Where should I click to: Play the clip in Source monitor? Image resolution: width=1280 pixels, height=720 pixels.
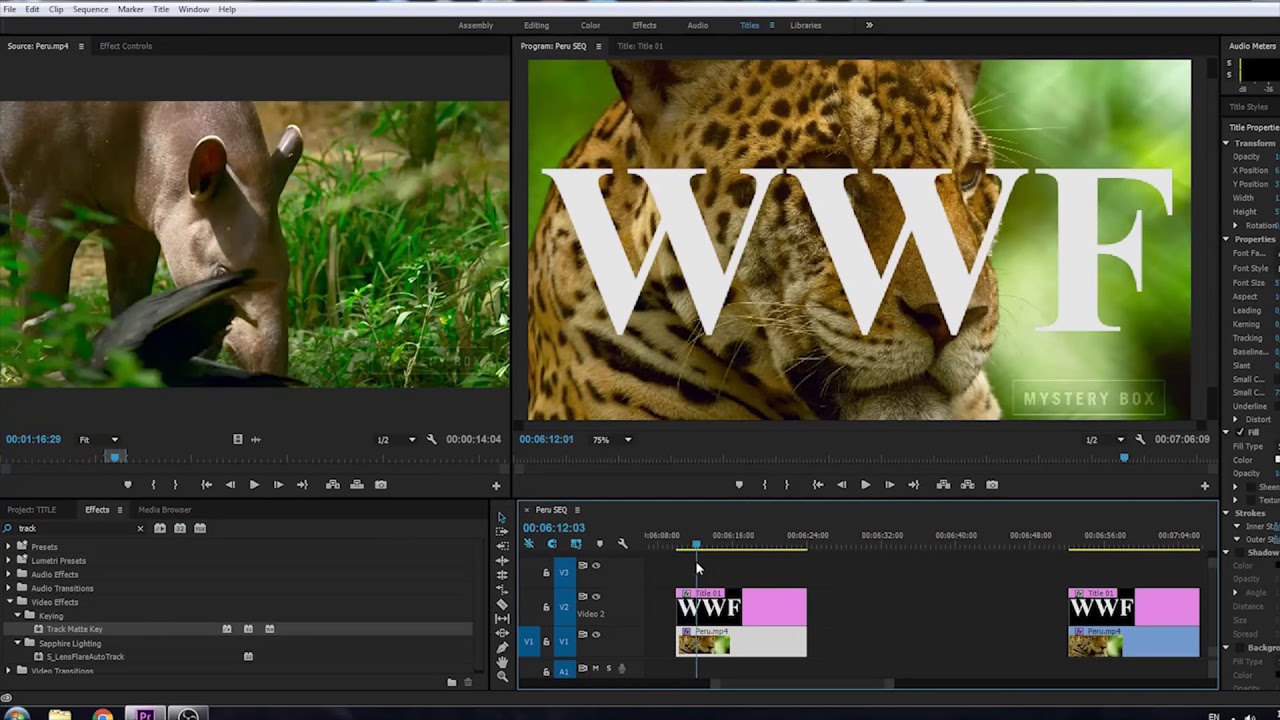[x=254, y=485]
